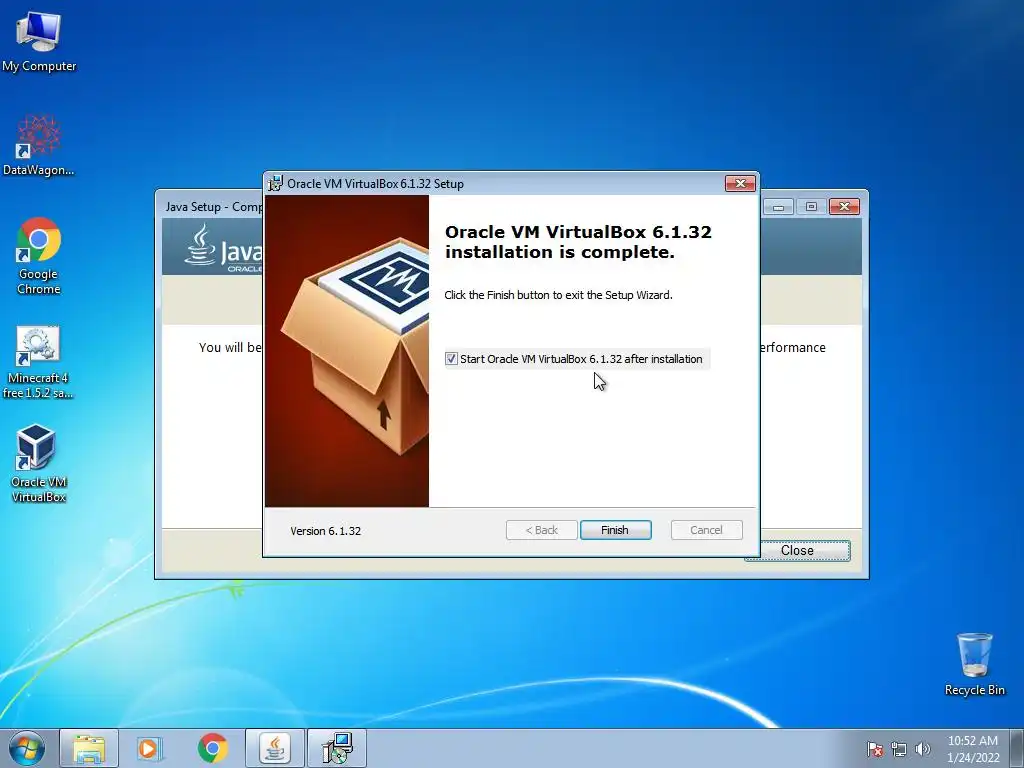Open My Computer desktop icon
The width and height of the screenshot is (1024, 768).
pos(39,42)
